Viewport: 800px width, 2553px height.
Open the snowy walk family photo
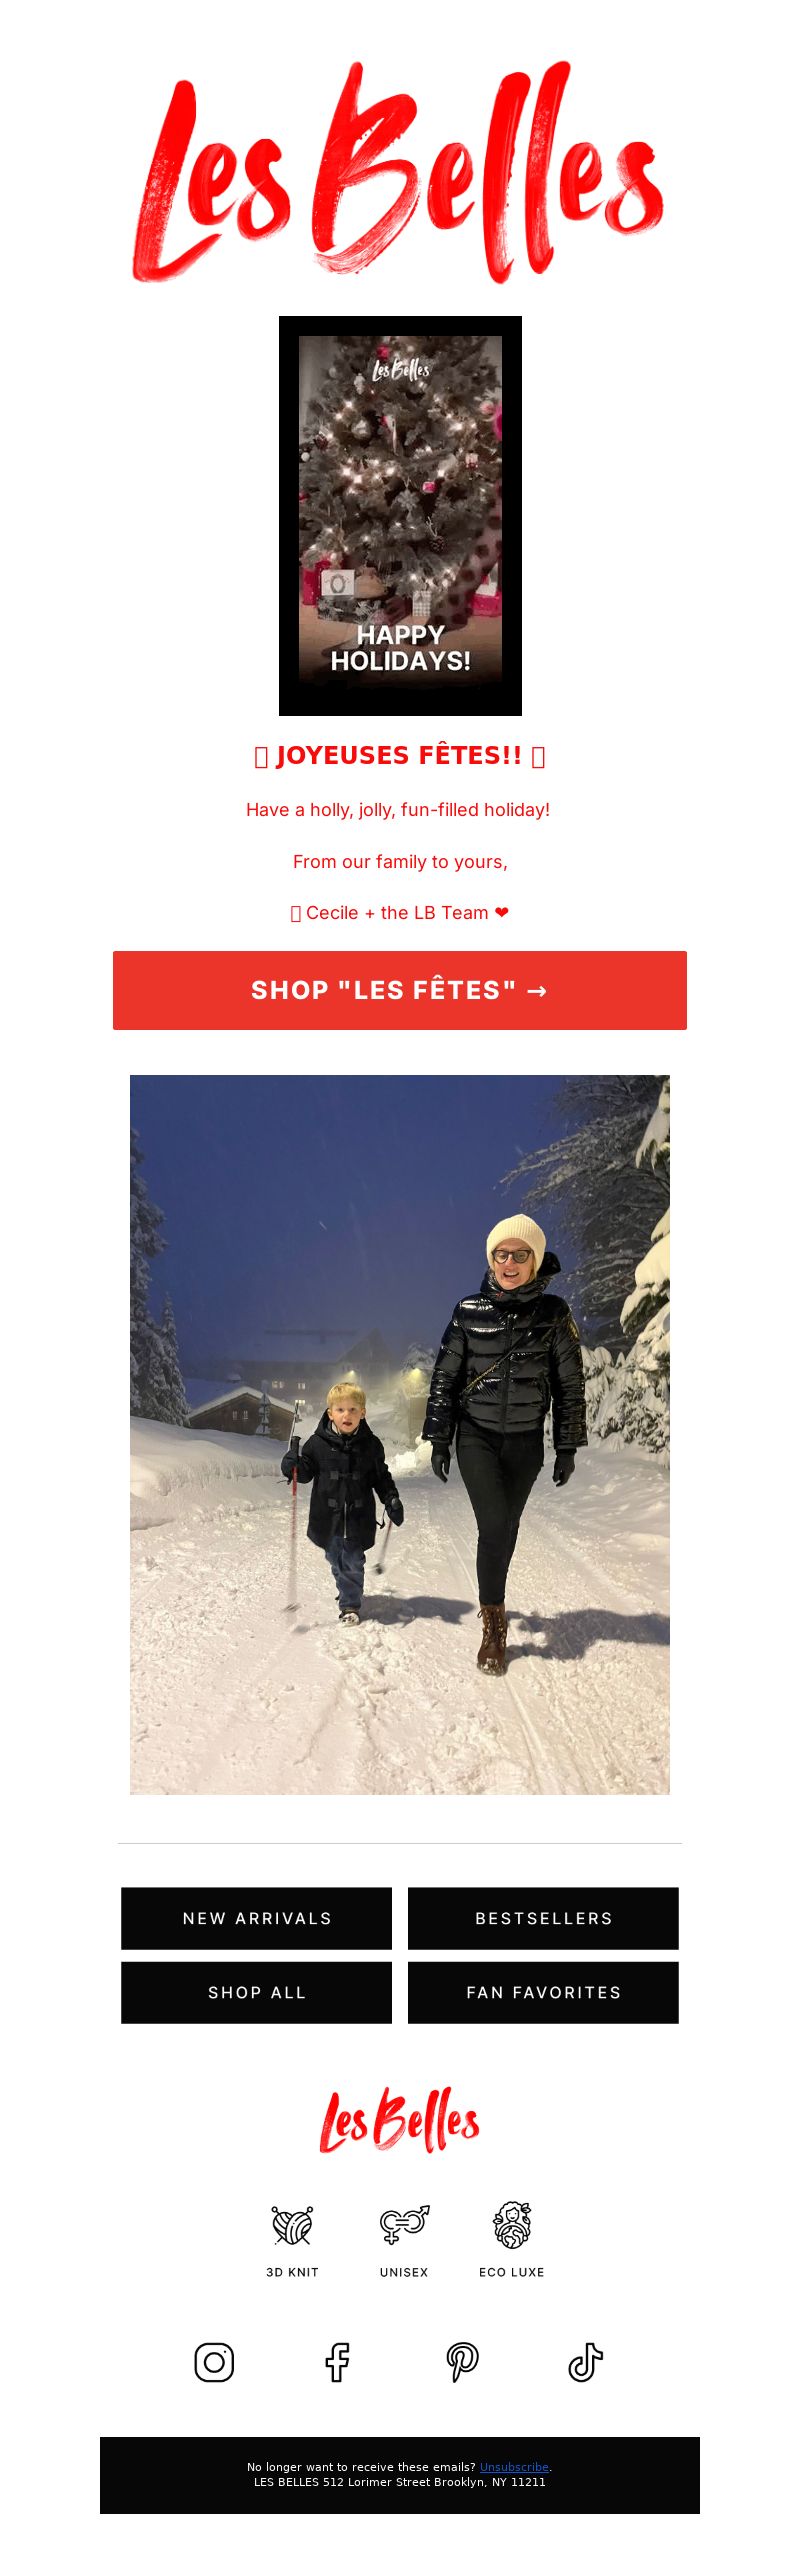coord(400,1435)
